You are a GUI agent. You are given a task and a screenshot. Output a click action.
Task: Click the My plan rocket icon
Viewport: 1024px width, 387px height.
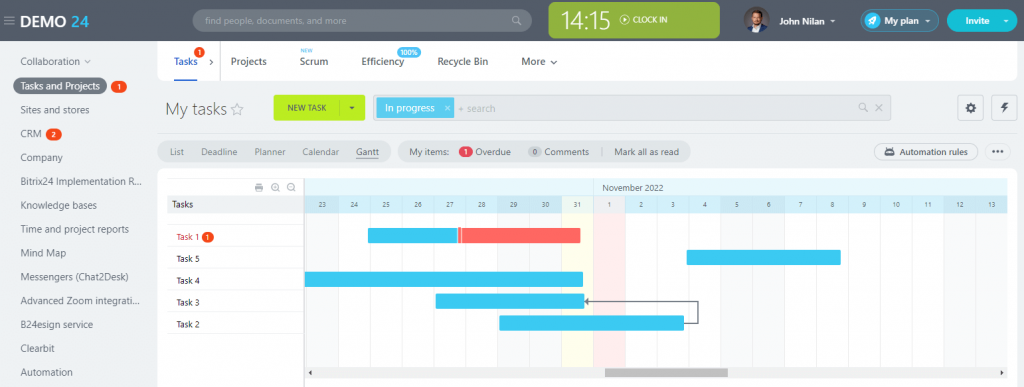(872, 21)
